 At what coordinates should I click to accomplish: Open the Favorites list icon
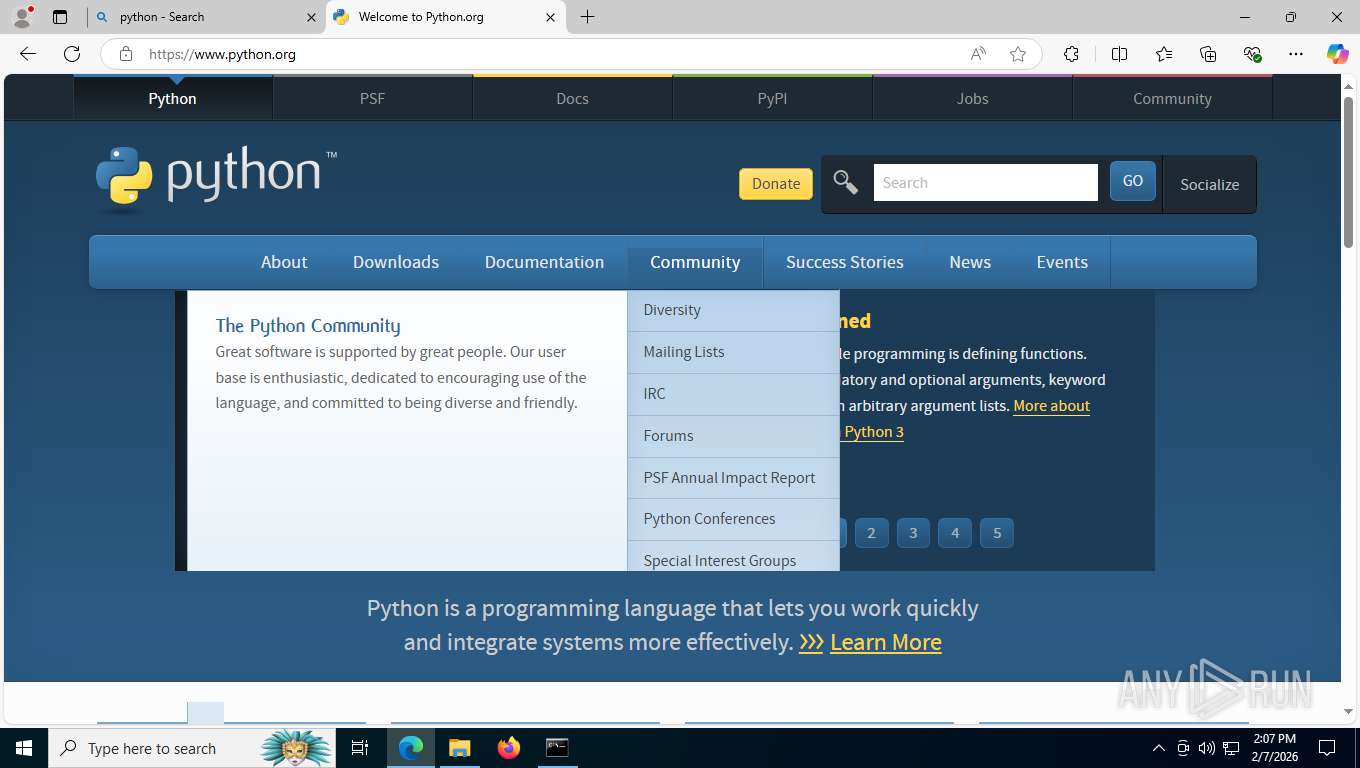pyautogui.click(x=1164, y=54)
